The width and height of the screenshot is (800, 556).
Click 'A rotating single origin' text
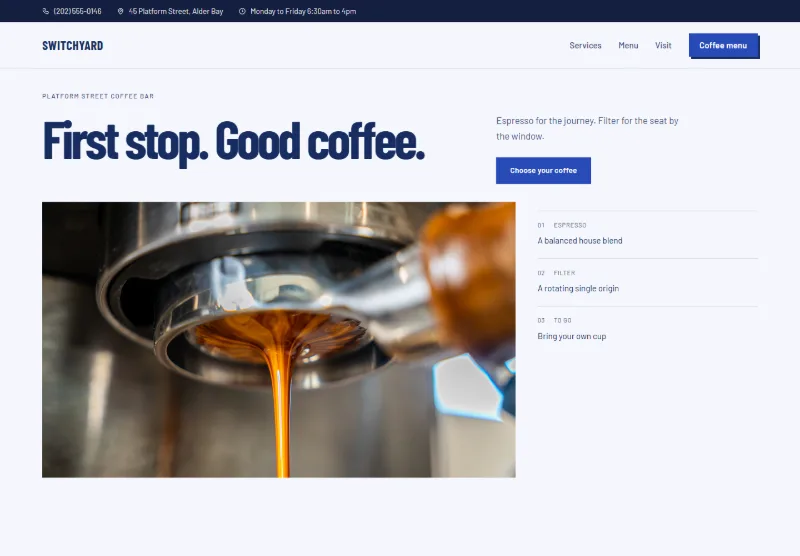578,288
